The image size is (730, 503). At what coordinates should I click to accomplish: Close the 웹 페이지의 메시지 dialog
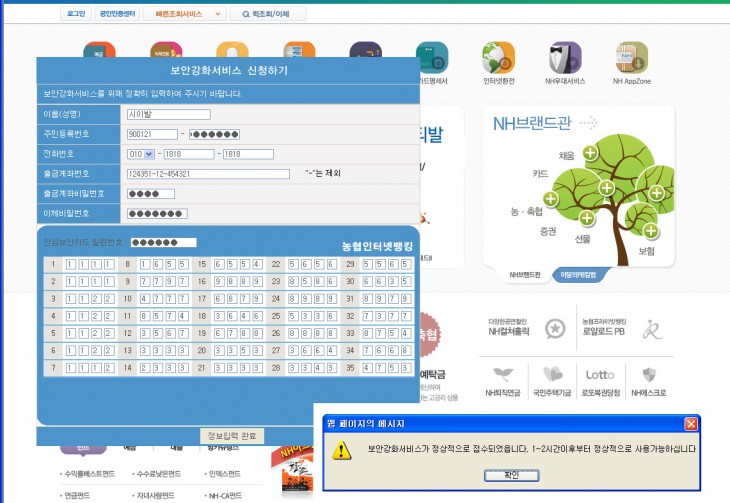(691, 424)
